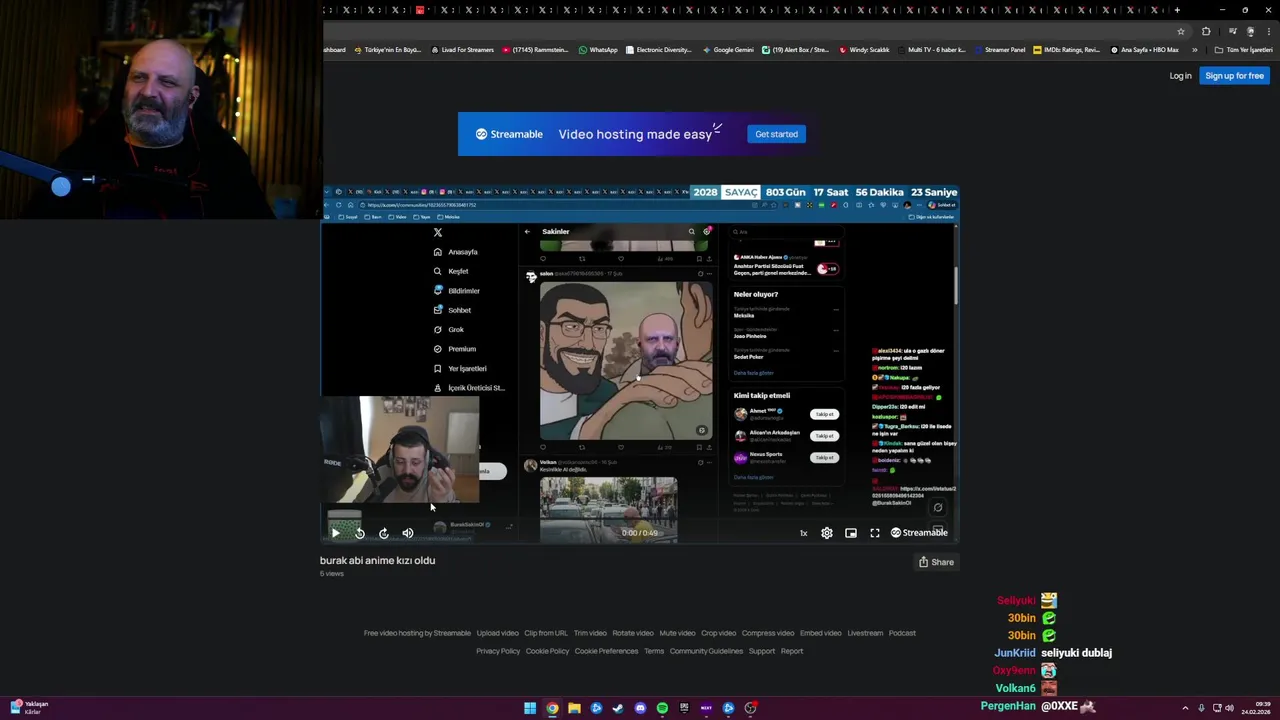Open Trim video footer link
The image size is (1280, 720).
(x=590, y=633)
